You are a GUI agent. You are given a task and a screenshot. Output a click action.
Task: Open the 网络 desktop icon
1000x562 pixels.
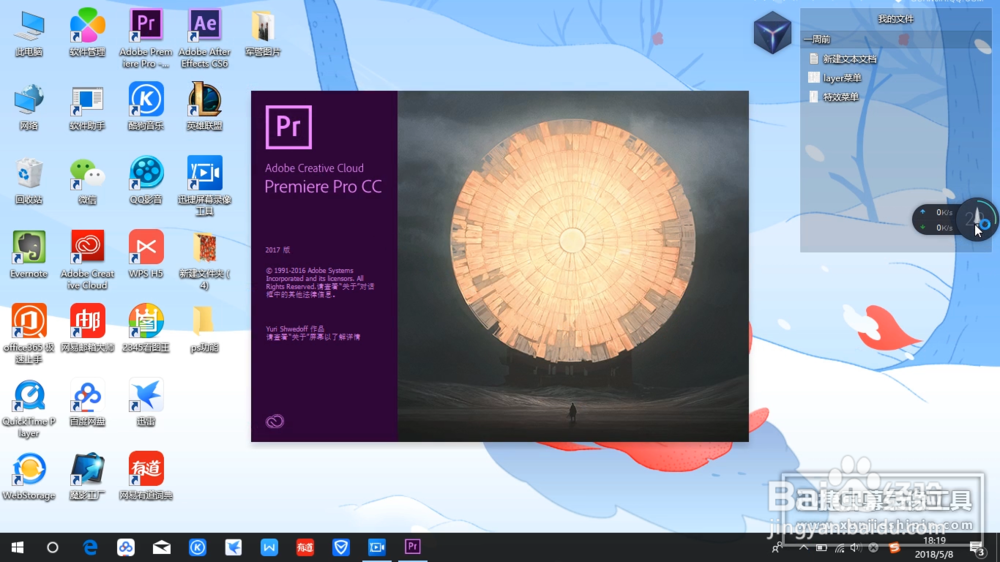[29, 107]
